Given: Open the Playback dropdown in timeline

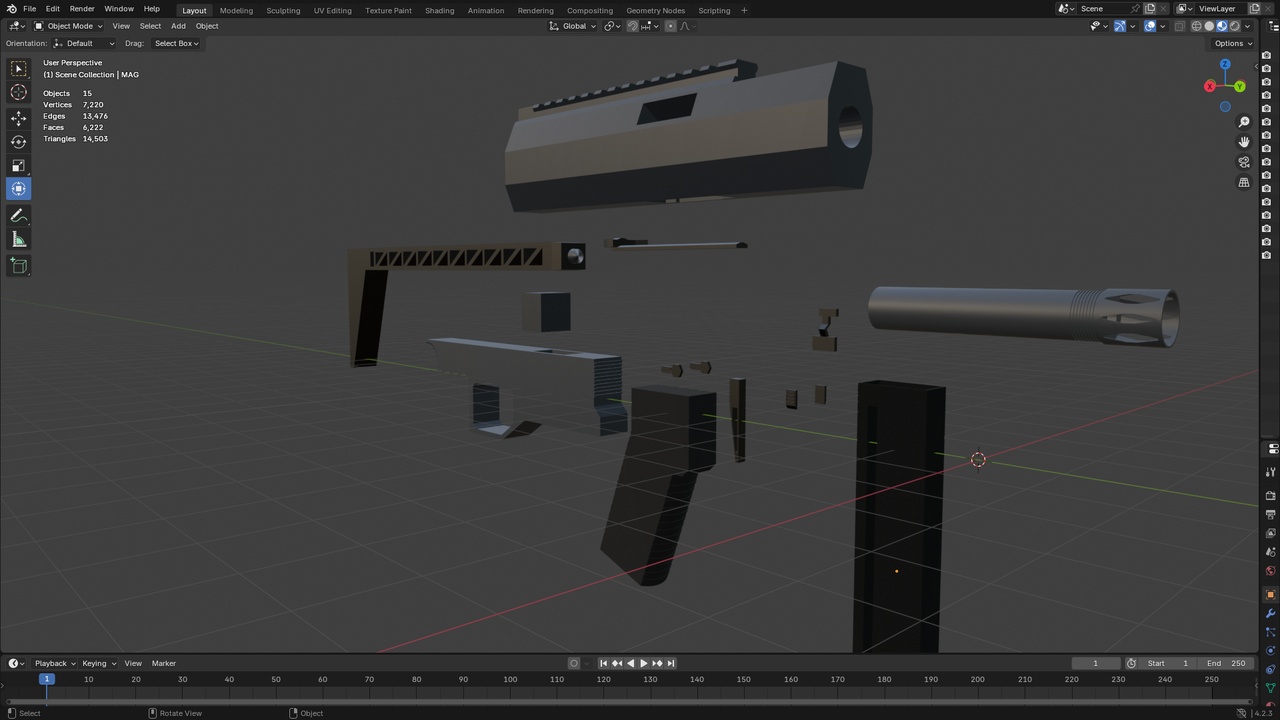Looking at the screenshot, I should 55,663.
